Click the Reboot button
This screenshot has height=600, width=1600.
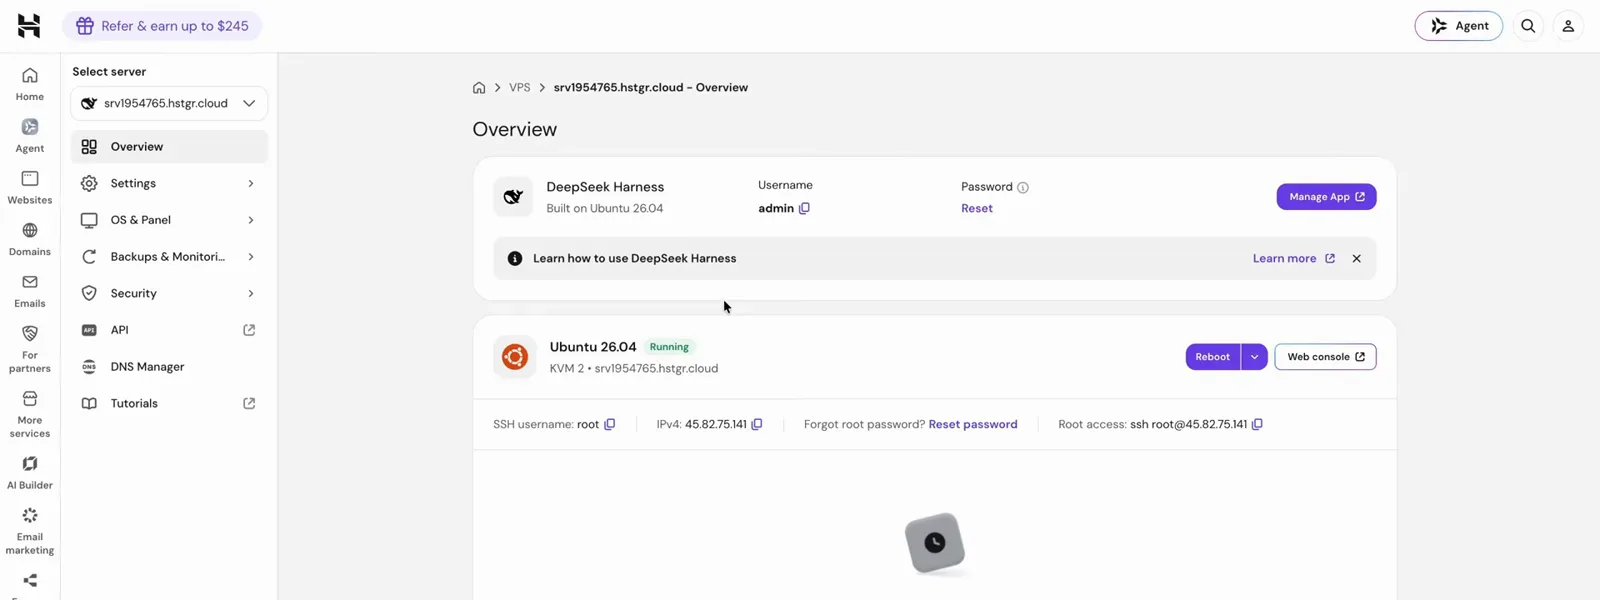(1213, 357)
